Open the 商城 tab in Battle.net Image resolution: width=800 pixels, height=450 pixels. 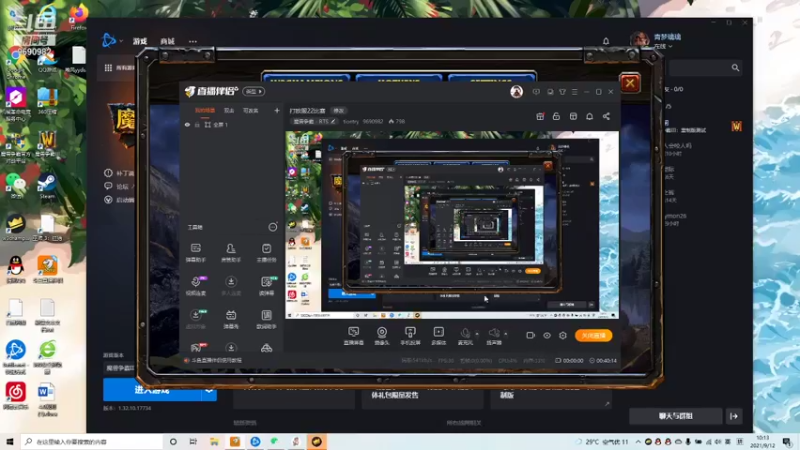(x=167, y=41)
